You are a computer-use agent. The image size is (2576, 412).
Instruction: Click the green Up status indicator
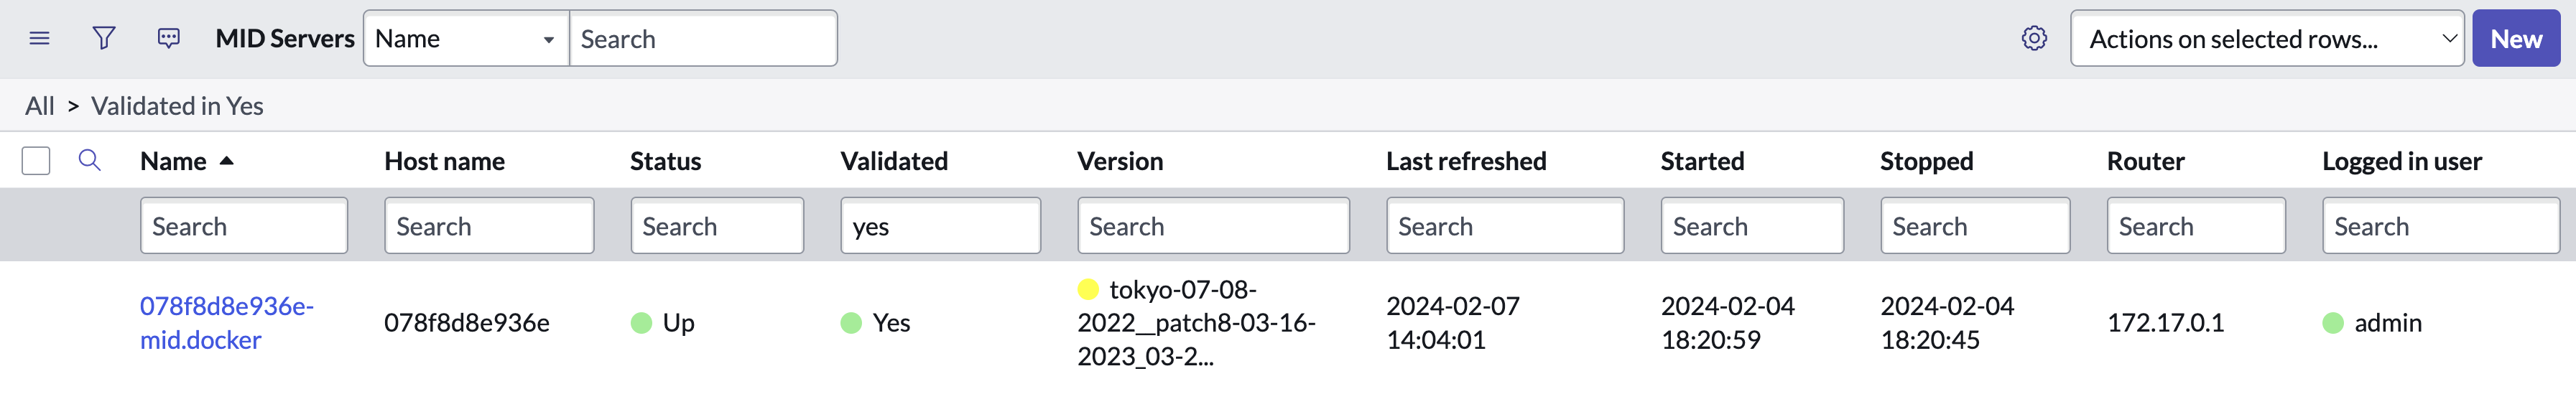click(641, 323)
